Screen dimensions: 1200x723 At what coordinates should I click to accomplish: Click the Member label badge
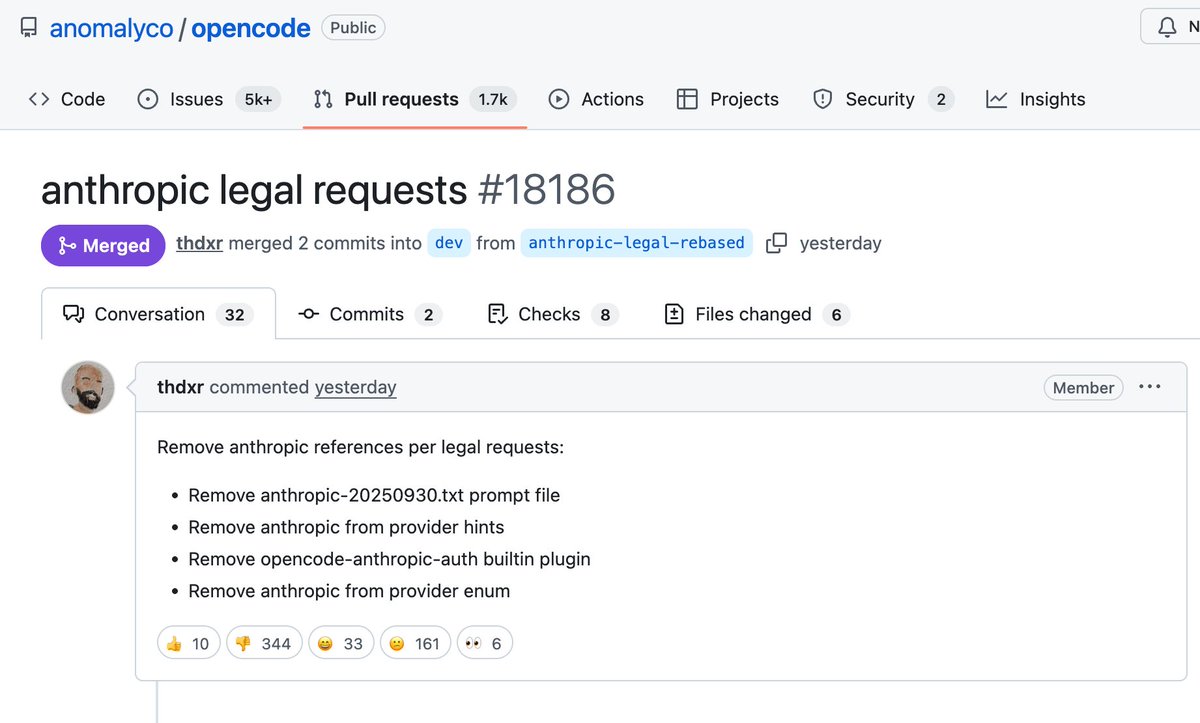coord(1083,387)
